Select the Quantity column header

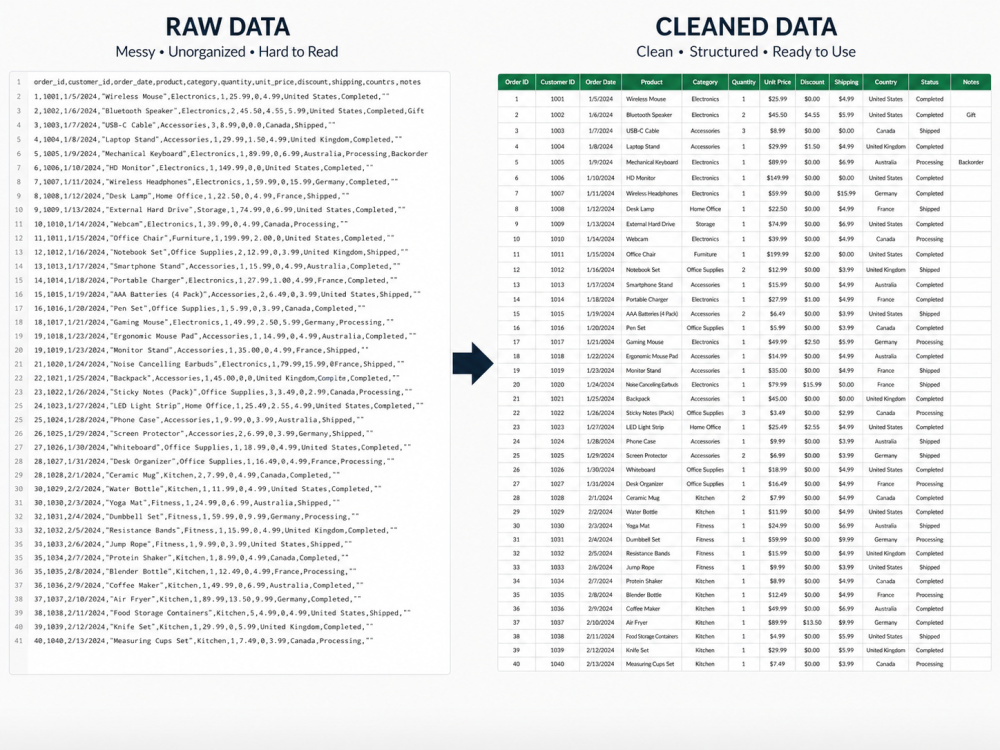tap(744, 82)
